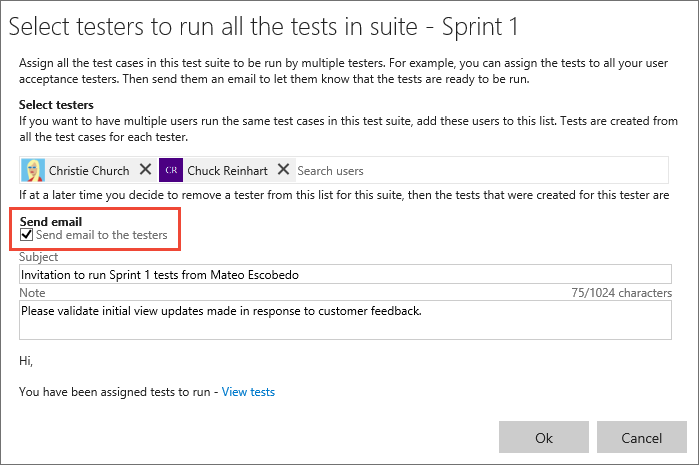Remove Chuck Reinhart from the testers list
This screenshot has width=699, height=465.
[283, 170]
